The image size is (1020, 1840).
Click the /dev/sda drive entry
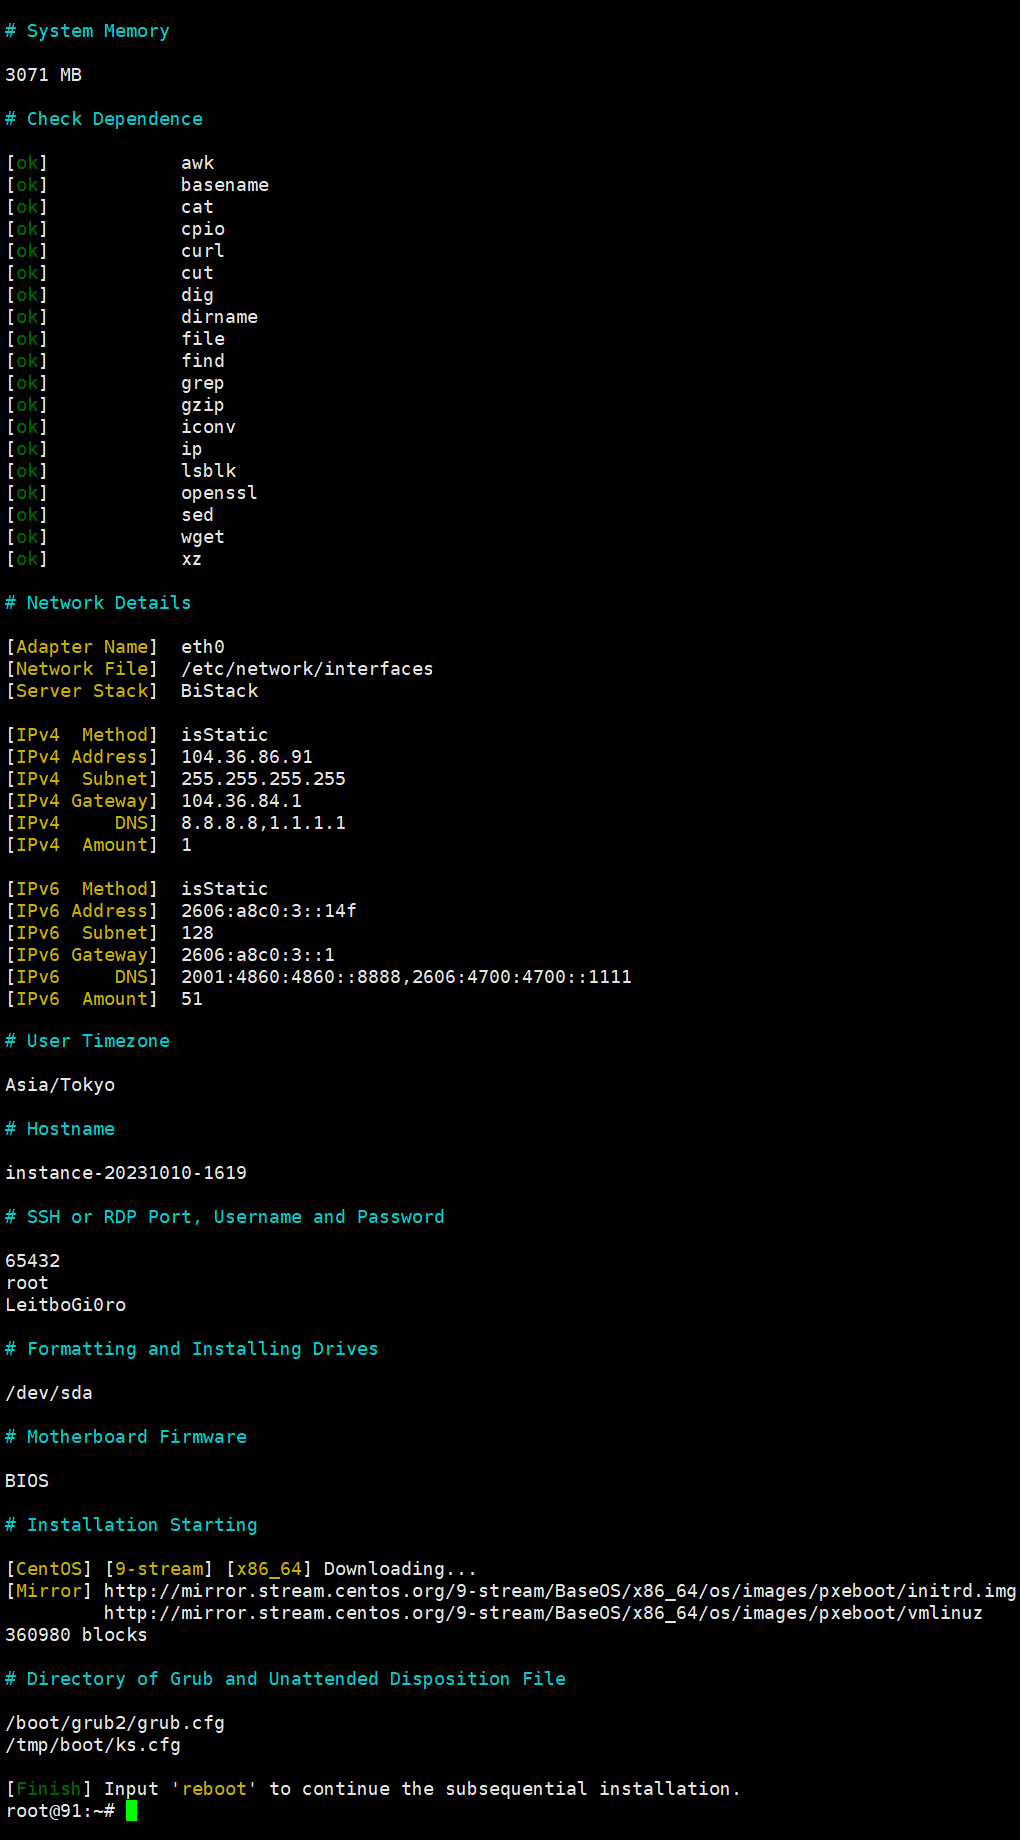coord(48,1393)
